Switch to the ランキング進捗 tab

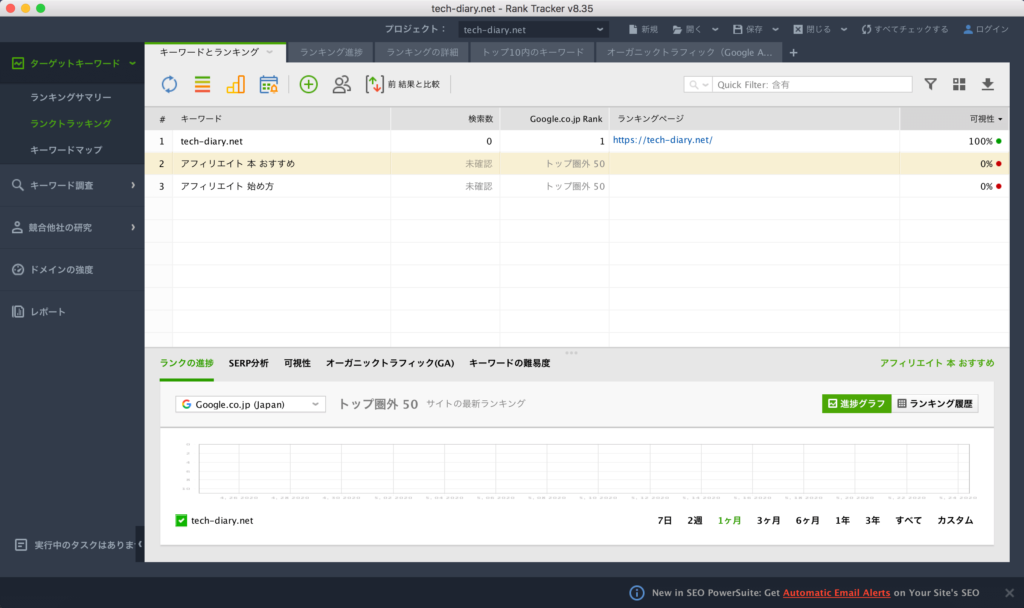(331, 52)
